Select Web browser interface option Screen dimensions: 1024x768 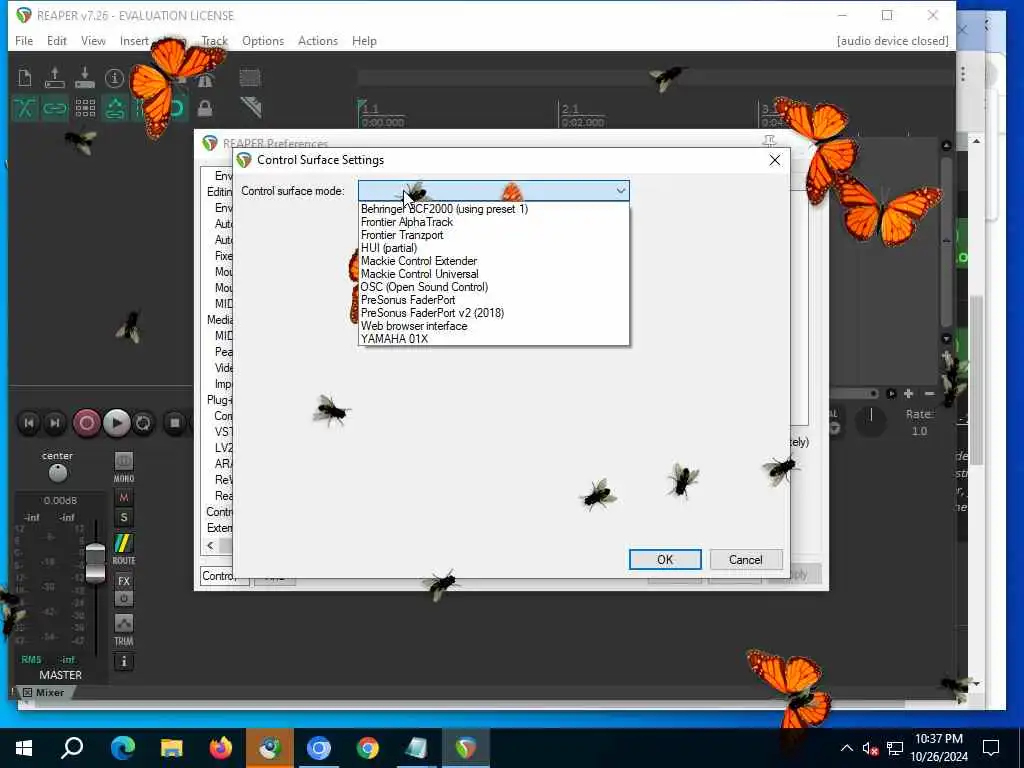coord(494,326)
